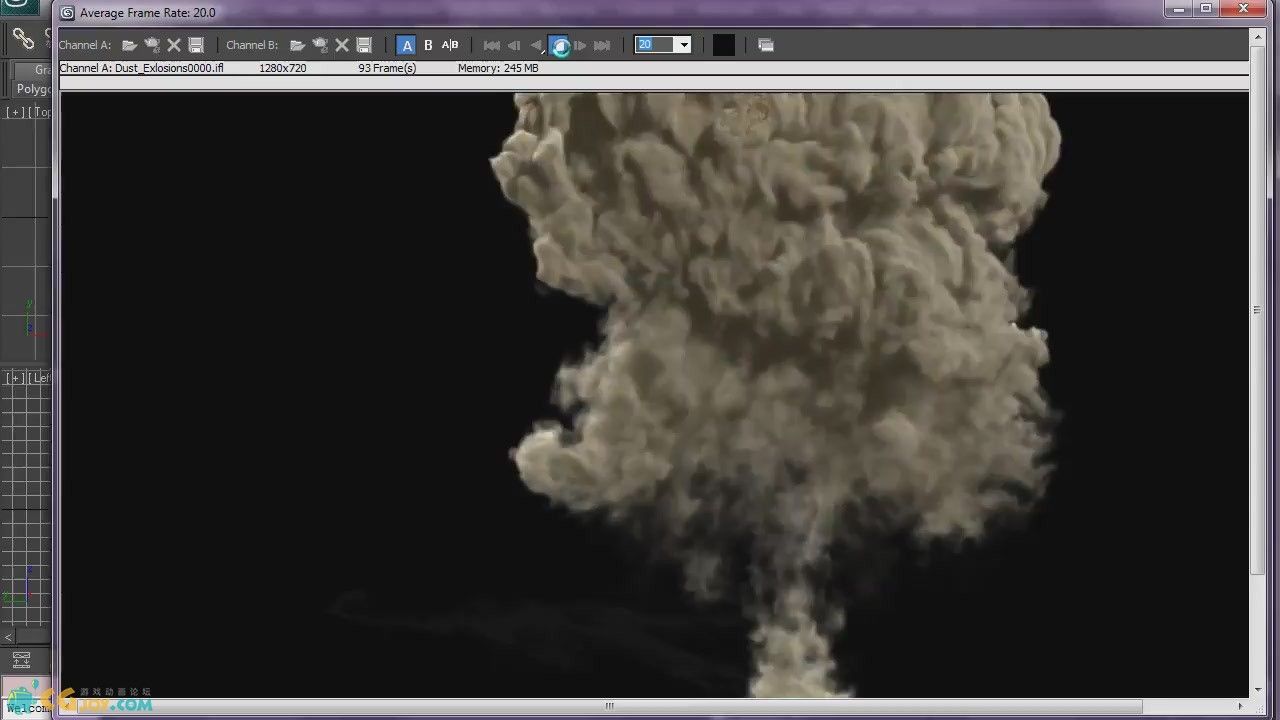Image resolution: width=1280 pixels, height=720 pixels.
Task: Click the scroll-up arrow at top right
Action: click(x=1257, y=36)
